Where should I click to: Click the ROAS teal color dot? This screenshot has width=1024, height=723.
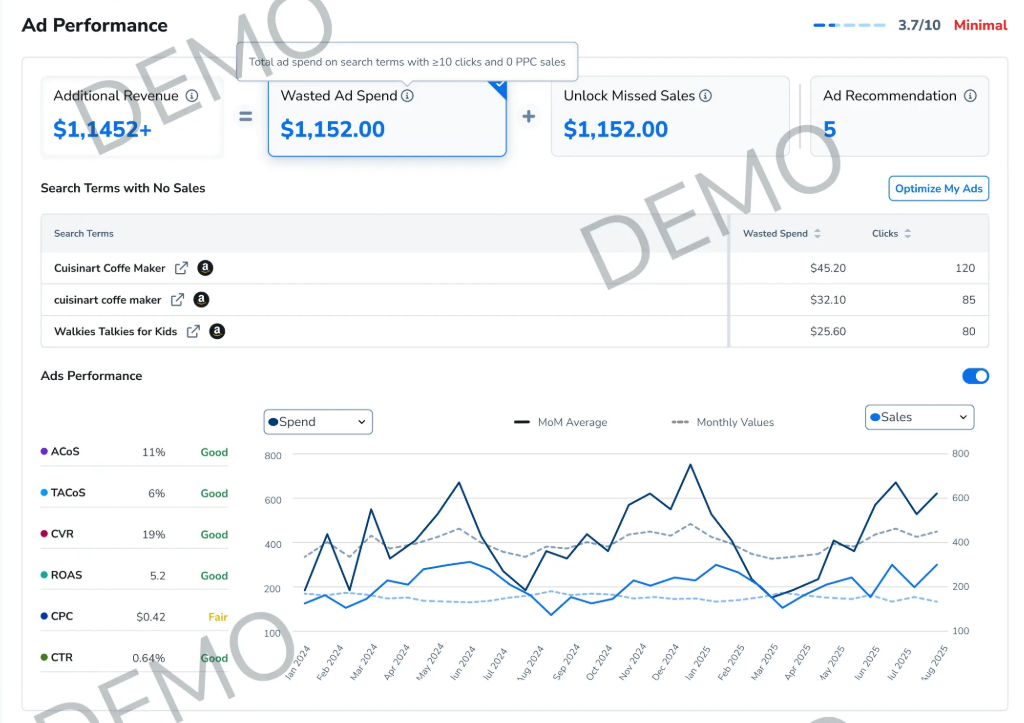44,575
